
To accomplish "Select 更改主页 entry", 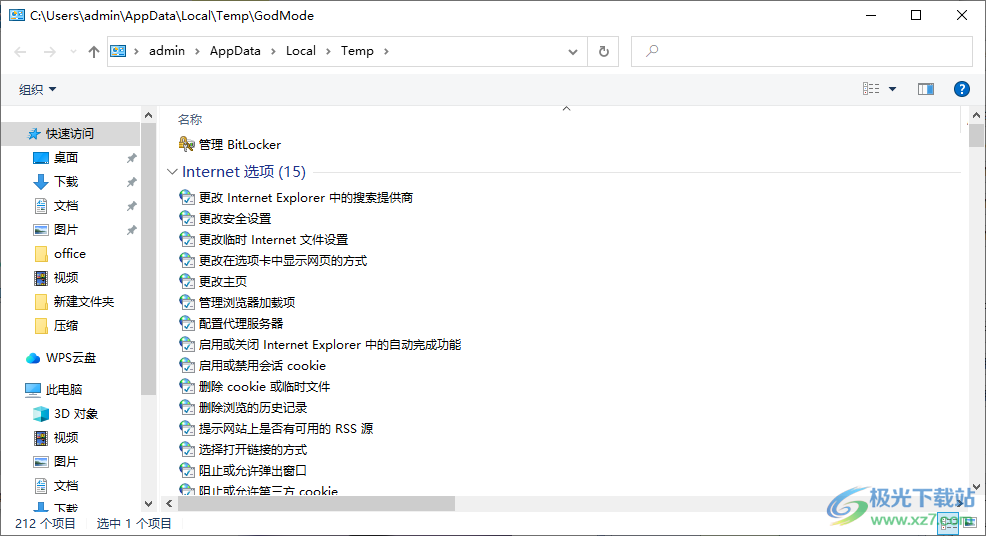I will coord(213,282).
